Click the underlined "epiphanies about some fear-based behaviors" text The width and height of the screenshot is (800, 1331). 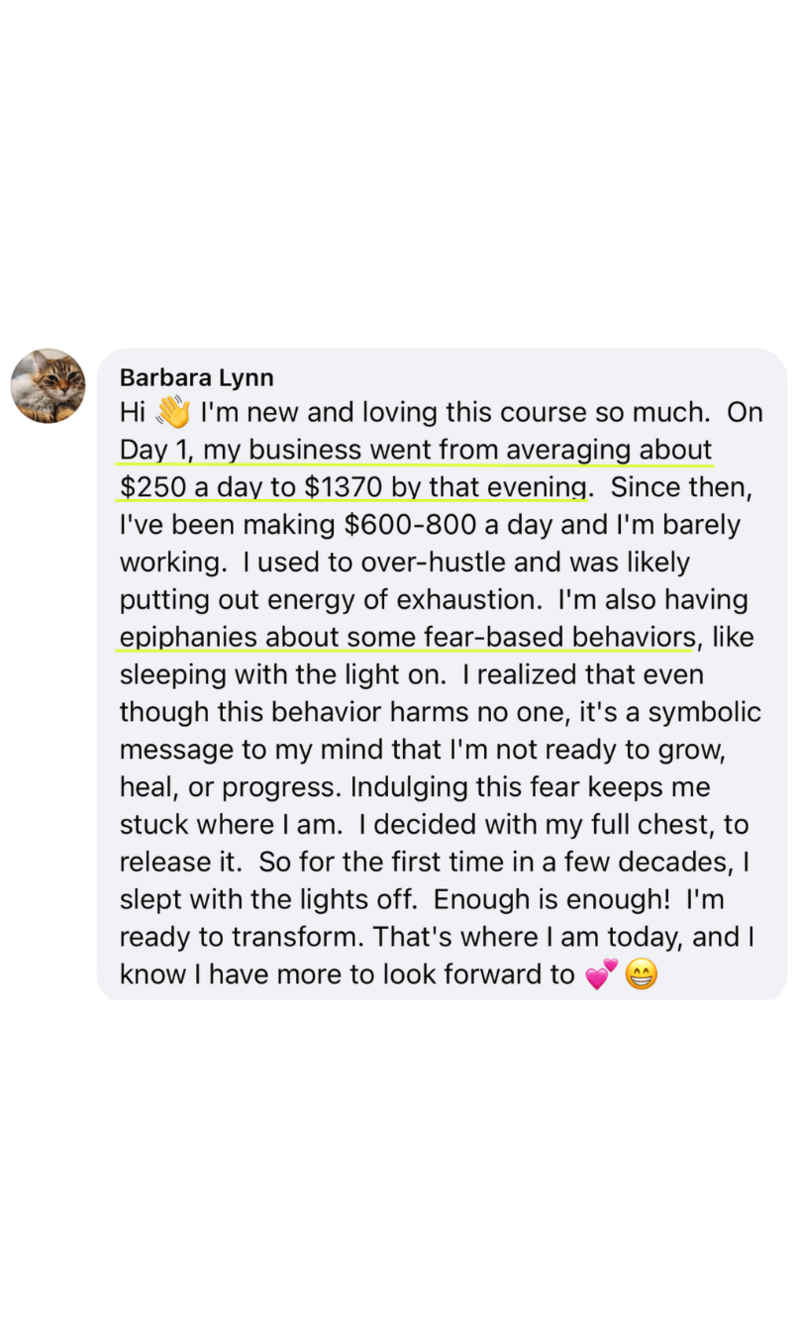[407, 637]
